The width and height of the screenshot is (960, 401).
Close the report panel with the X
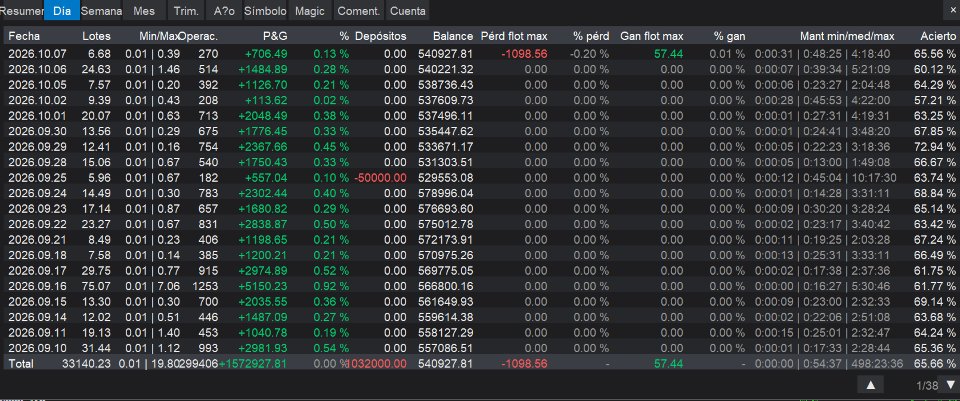pos(951,10)
